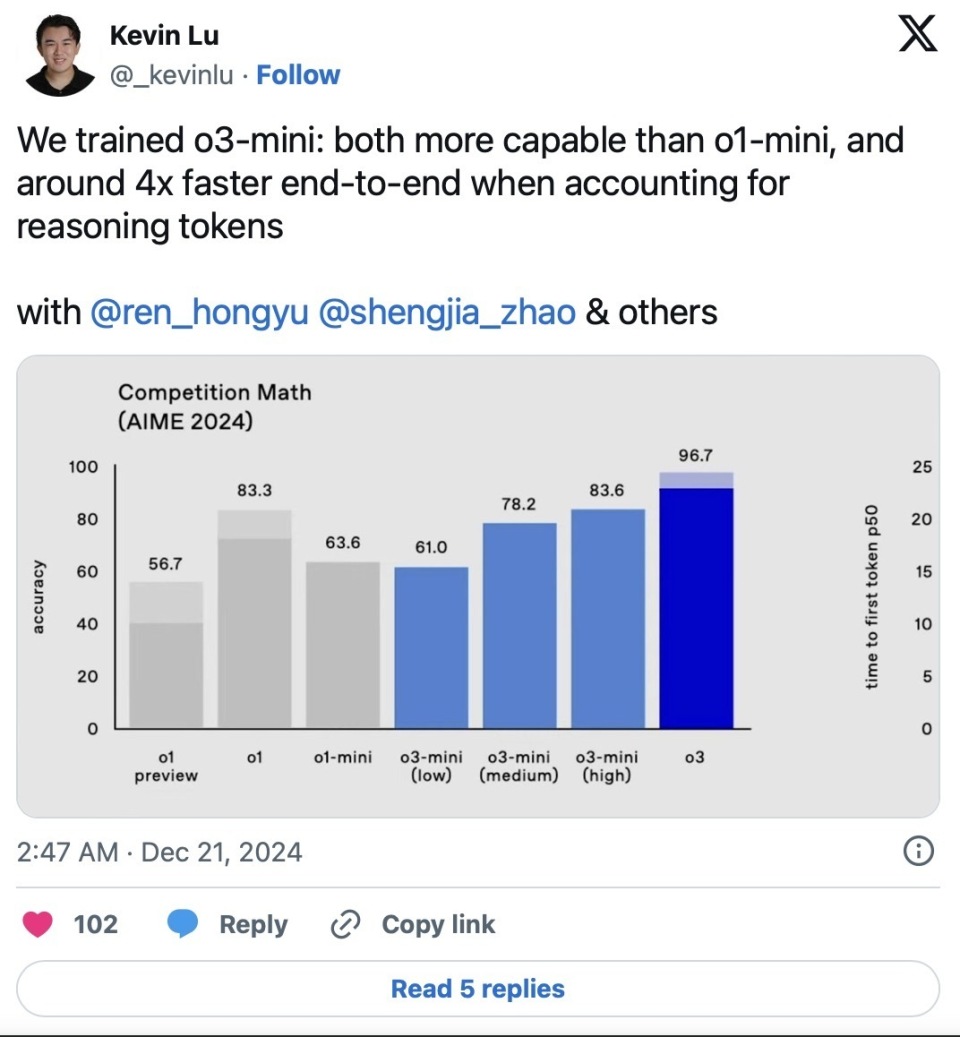
Task: Click the Dec 21, 2024 timestamp
Action: click(220, 852)
